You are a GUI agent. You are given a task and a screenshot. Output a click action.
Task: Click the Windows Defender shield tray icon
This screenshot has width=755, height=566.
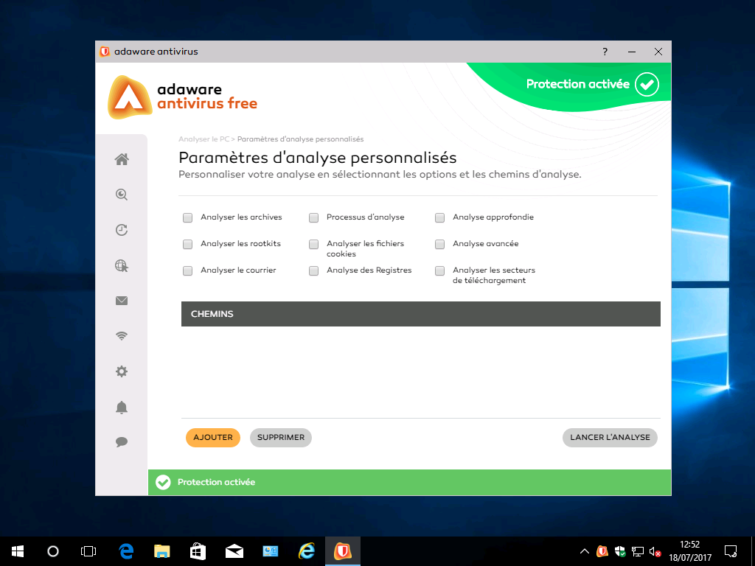pos(620,551)
